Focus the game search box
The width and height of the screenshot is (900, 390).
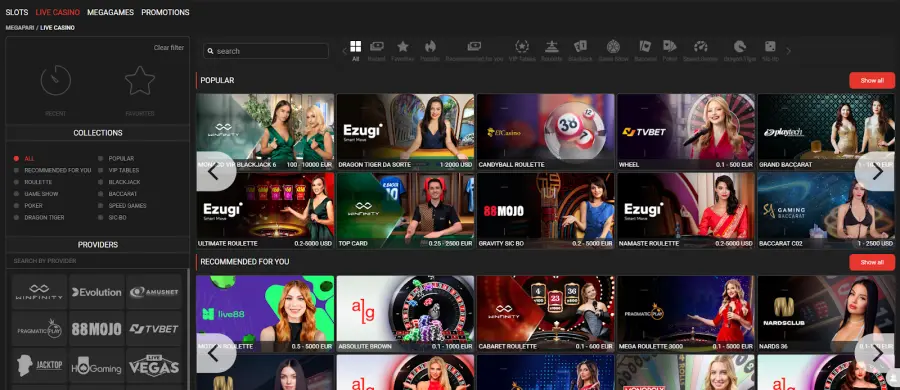coord(266,51)
